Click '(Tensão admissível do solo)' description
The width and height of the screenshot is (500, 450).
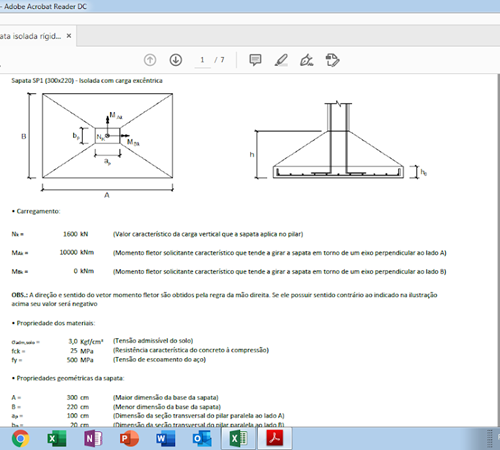pyautogui.click(x=153, y=341)
